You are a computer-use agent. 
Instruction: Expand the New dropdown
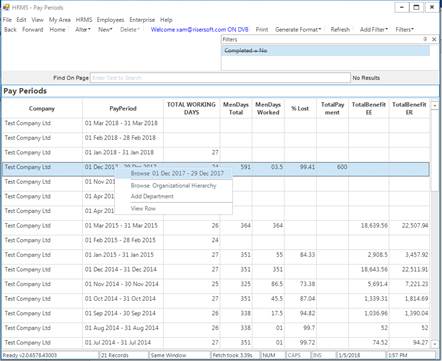click(x=105, y=29)
